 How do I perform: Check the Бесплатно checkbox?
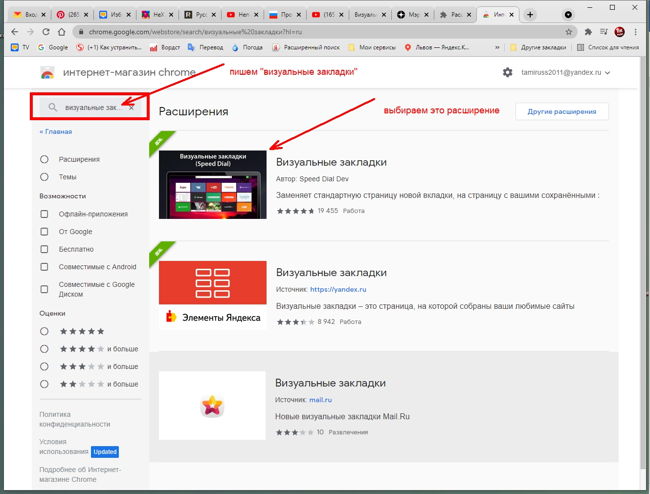(x=44, y=249)
